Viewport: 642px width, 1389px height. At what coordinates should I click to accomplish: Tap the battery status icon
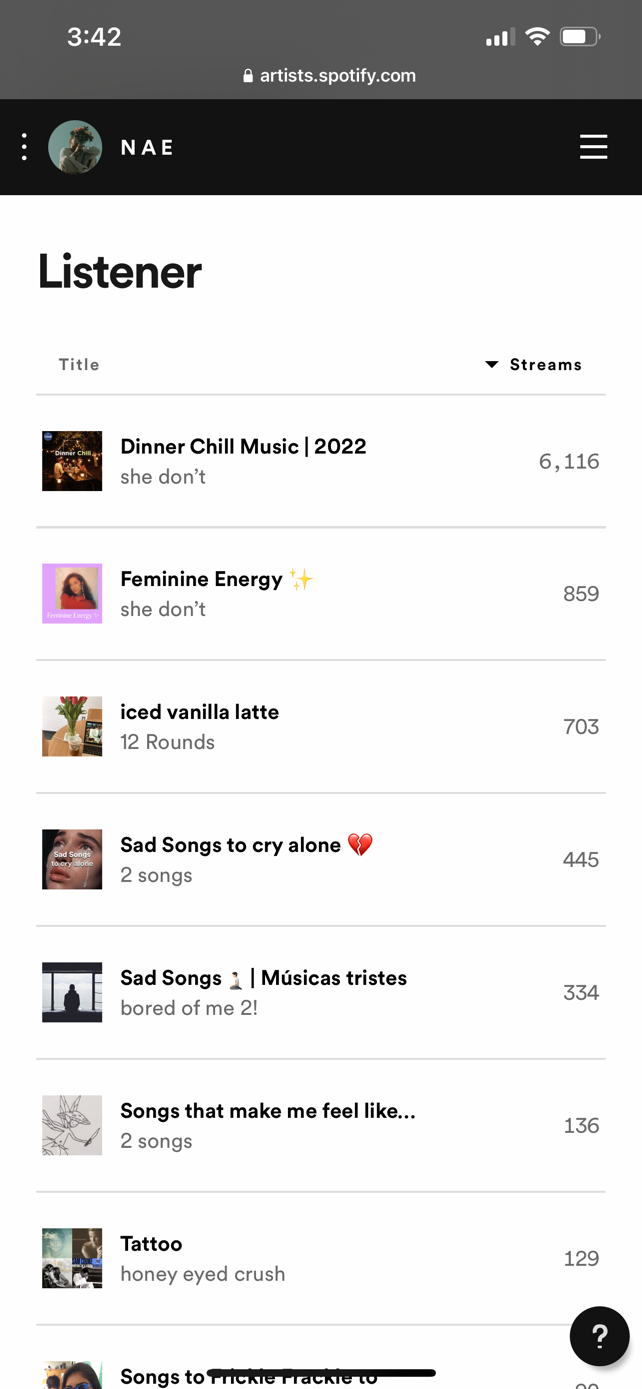pos(580,37)
